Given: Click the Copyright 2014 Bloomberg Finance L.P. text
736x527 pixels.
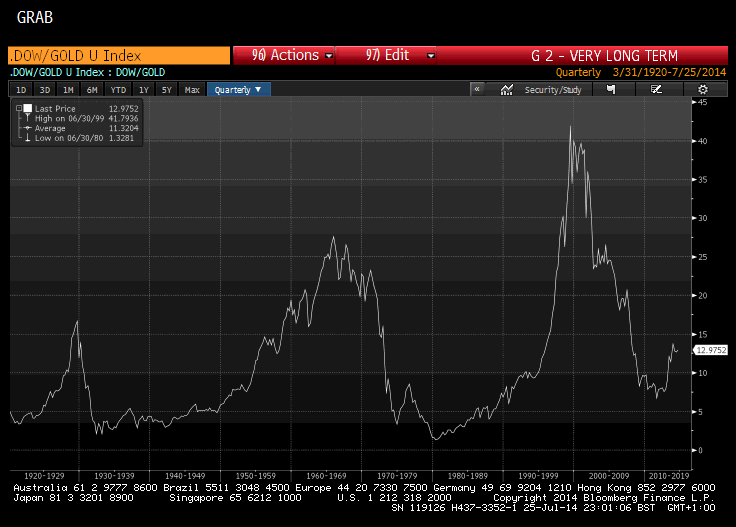Looking at the screenshot, I should click(604, 497).
